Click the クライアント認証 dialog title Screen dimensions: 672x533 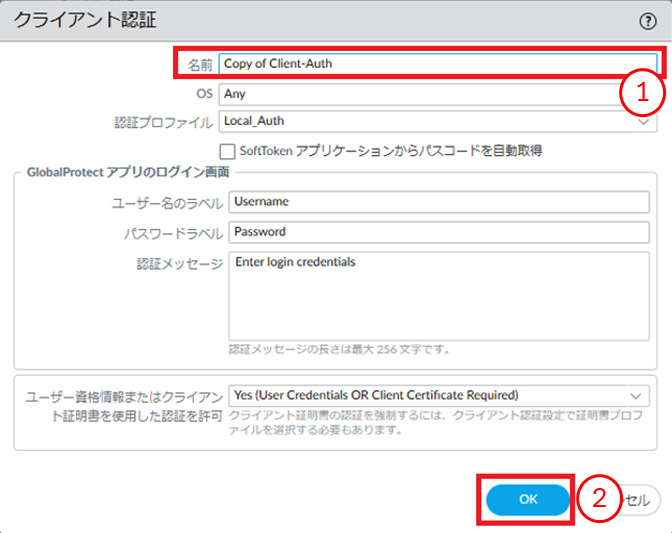click(85, 20)
